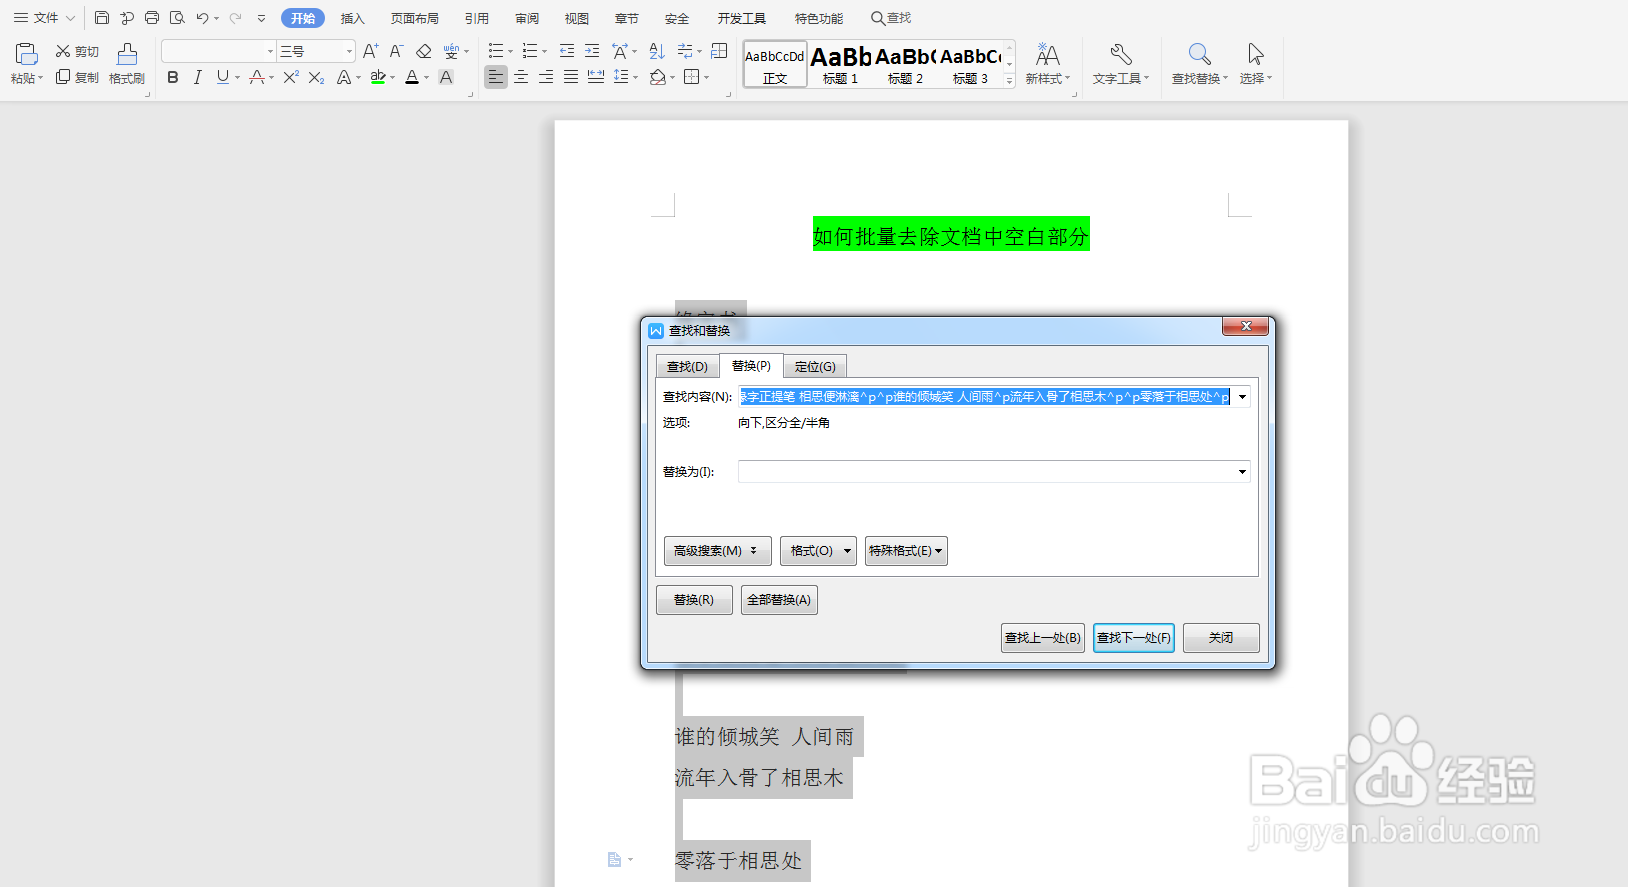Click the highlight color (green) swatch button

(x=378, y=77)
